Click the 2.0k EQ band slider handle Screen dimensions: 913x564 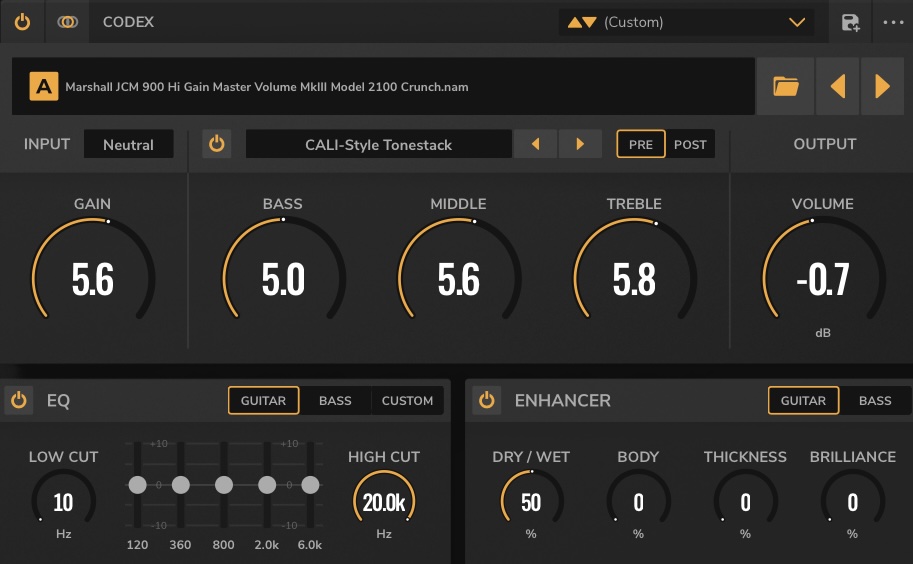pos(267,484)
